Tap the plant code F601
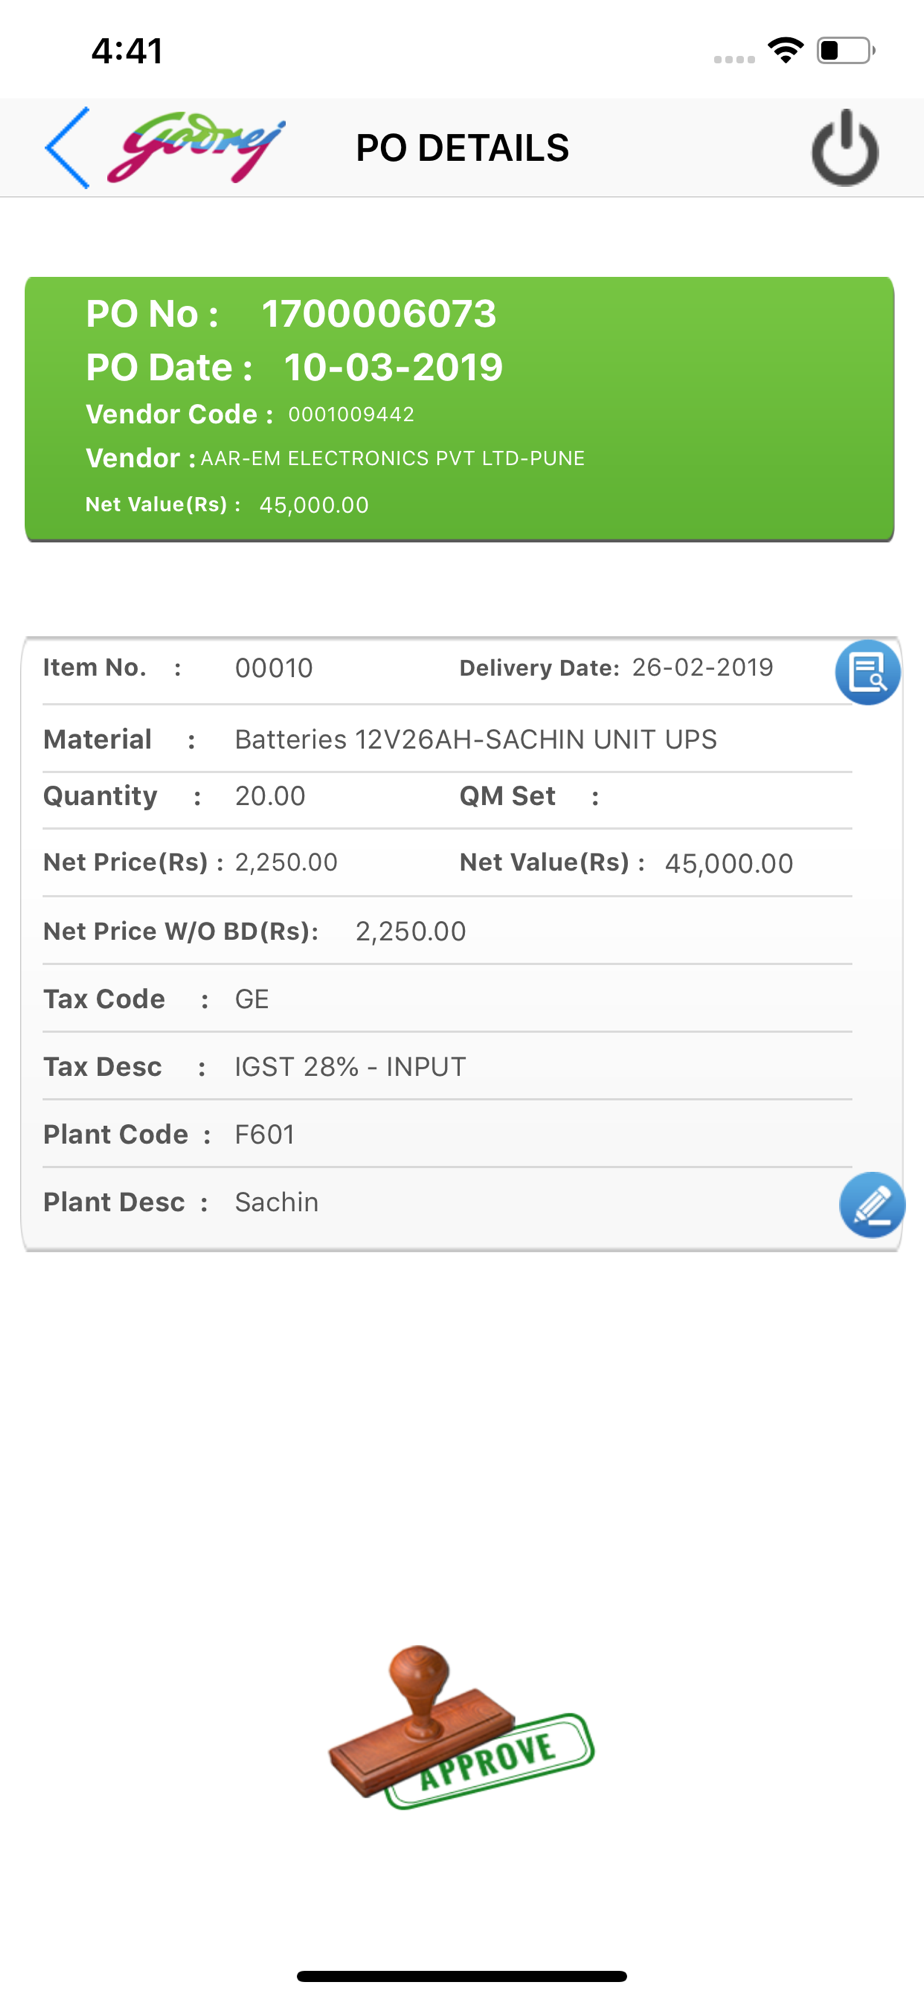This screenshot has width=924, height=2000. tap(265, 1134)
